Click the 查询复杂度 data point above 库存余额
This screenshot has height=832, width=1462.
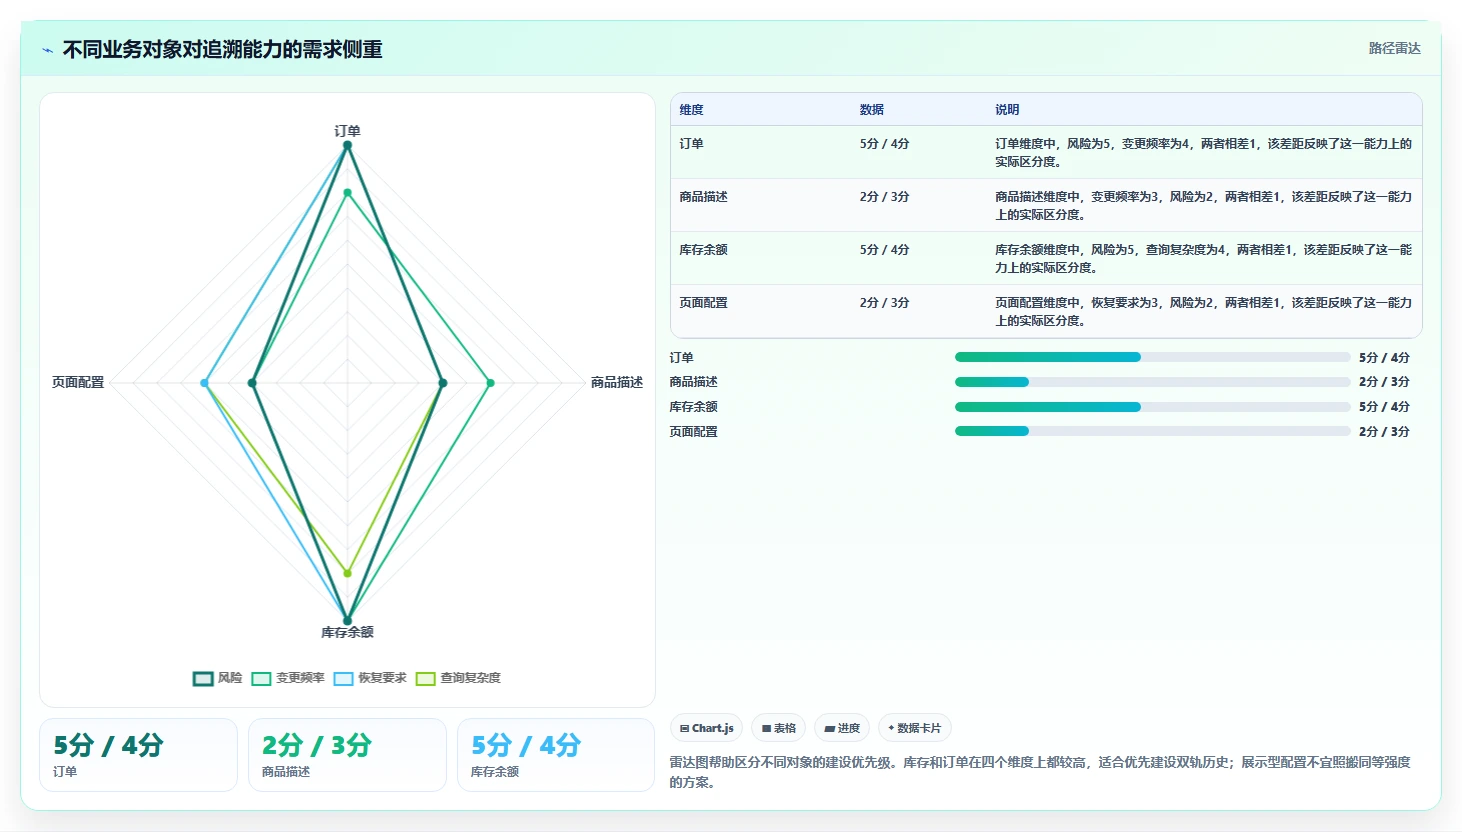[347, 573]
